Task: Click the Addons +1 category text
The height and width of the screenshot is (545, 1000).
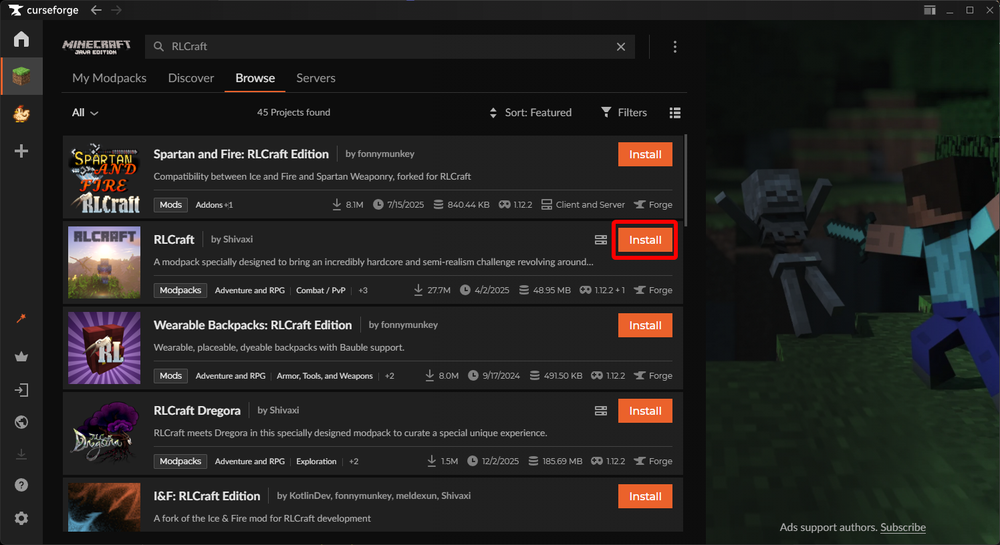Action: coord(214,205)
